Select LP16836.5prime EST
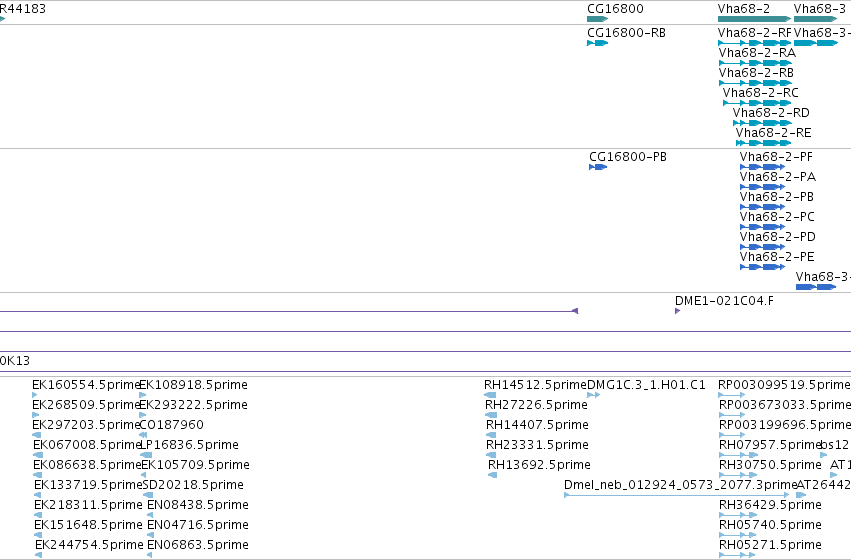The height and width of the screenshot is (560, 851). click(189, 445)
